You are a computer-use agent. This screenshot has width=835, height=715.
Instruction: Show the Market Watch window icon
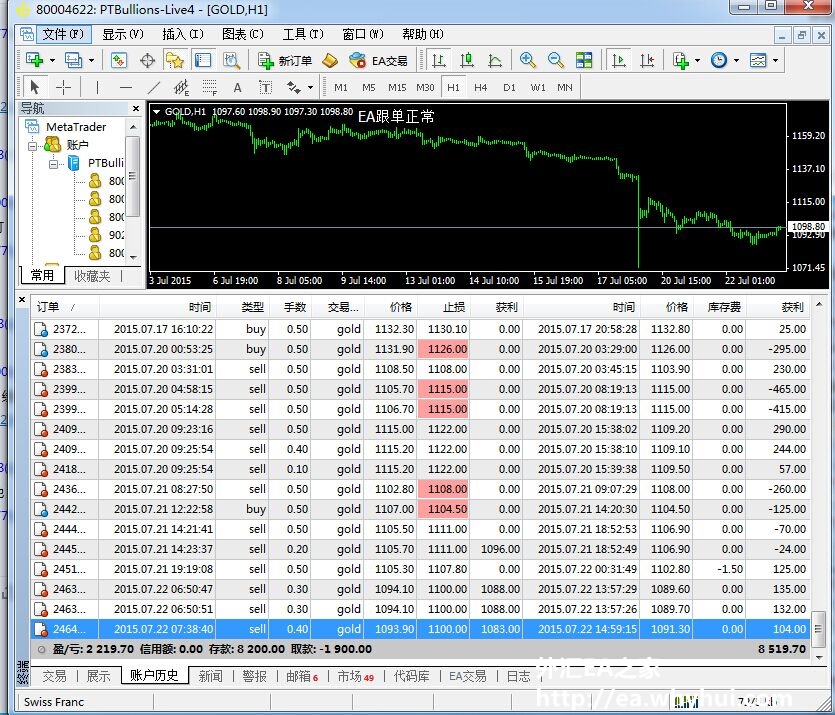click(x=119, y=60)
